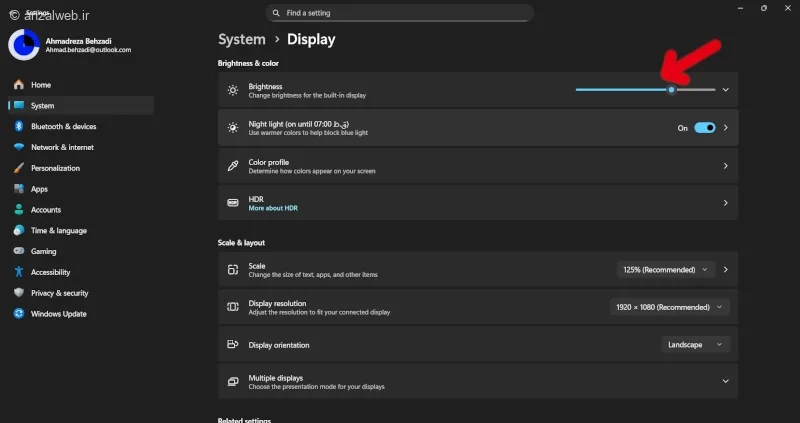Click the Network & internet Wi-Fi icon
Image resolution: width=800 pixels, height=423 pixels.
[x=18, y=148]
